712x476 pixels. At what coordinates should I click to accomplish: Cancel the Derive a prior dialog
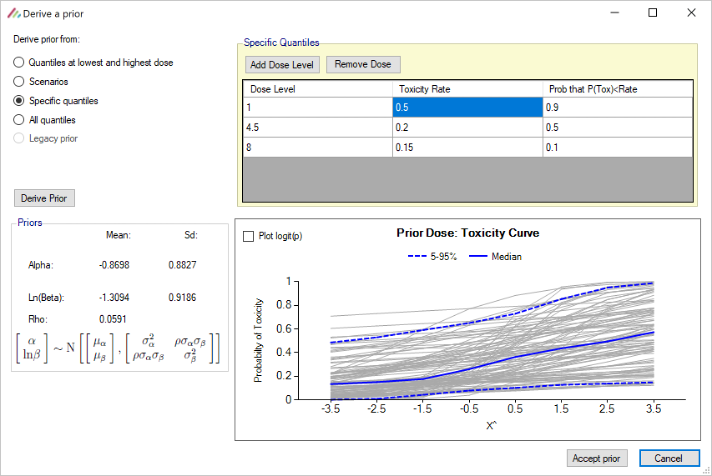(669, 458)
